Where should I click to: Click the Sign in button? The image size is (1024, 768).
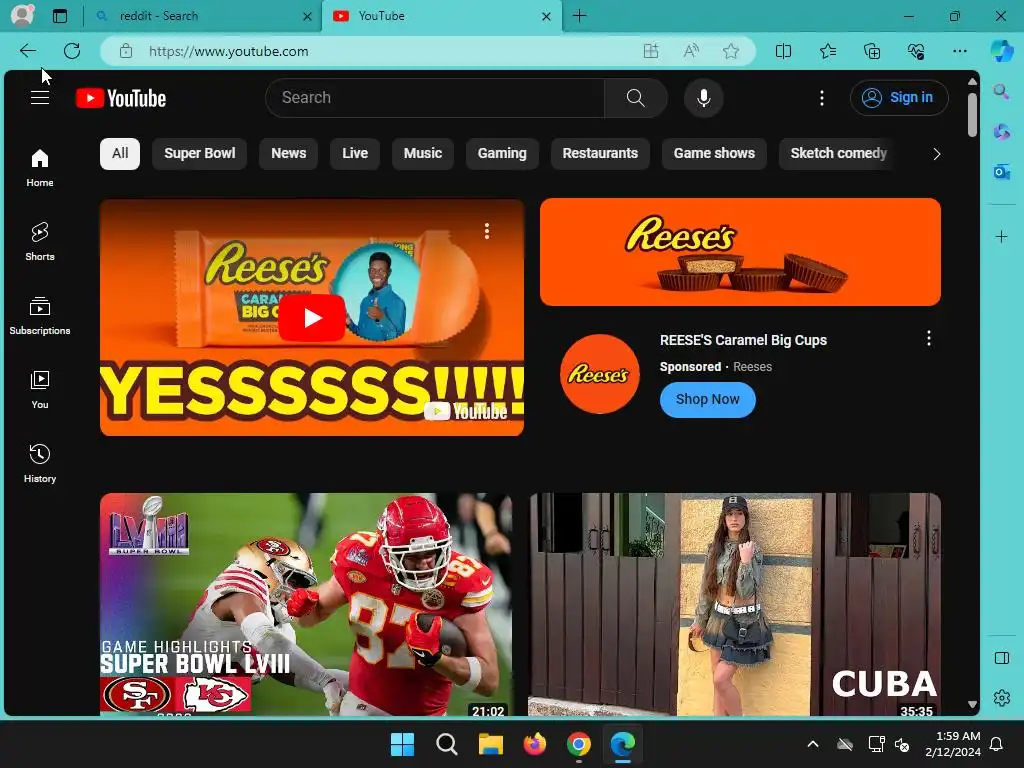point(899,98)
